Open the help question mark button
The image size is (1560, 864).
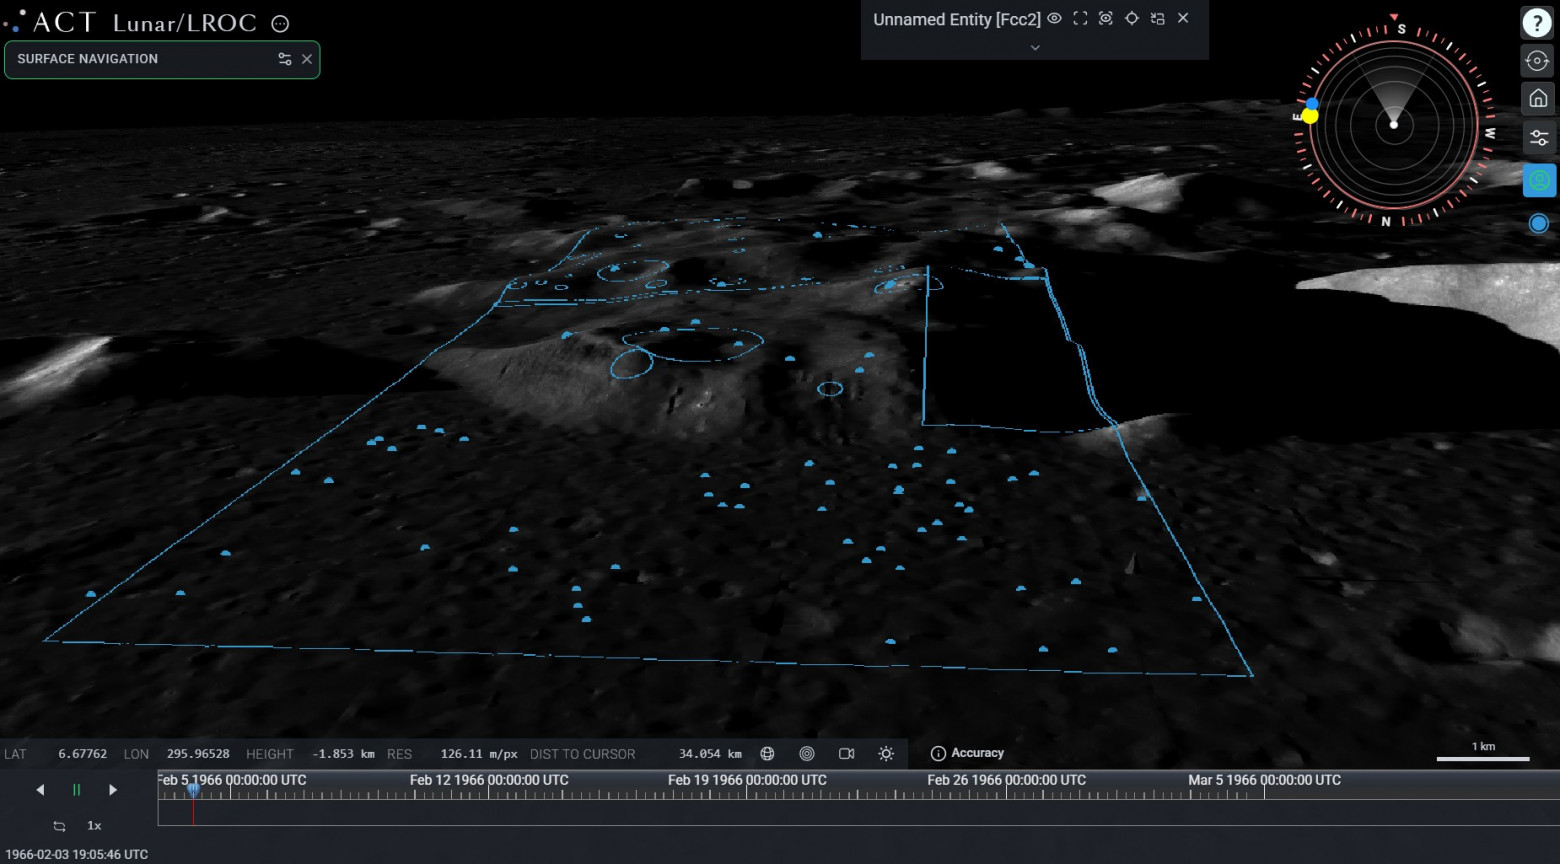[1536, 22]
